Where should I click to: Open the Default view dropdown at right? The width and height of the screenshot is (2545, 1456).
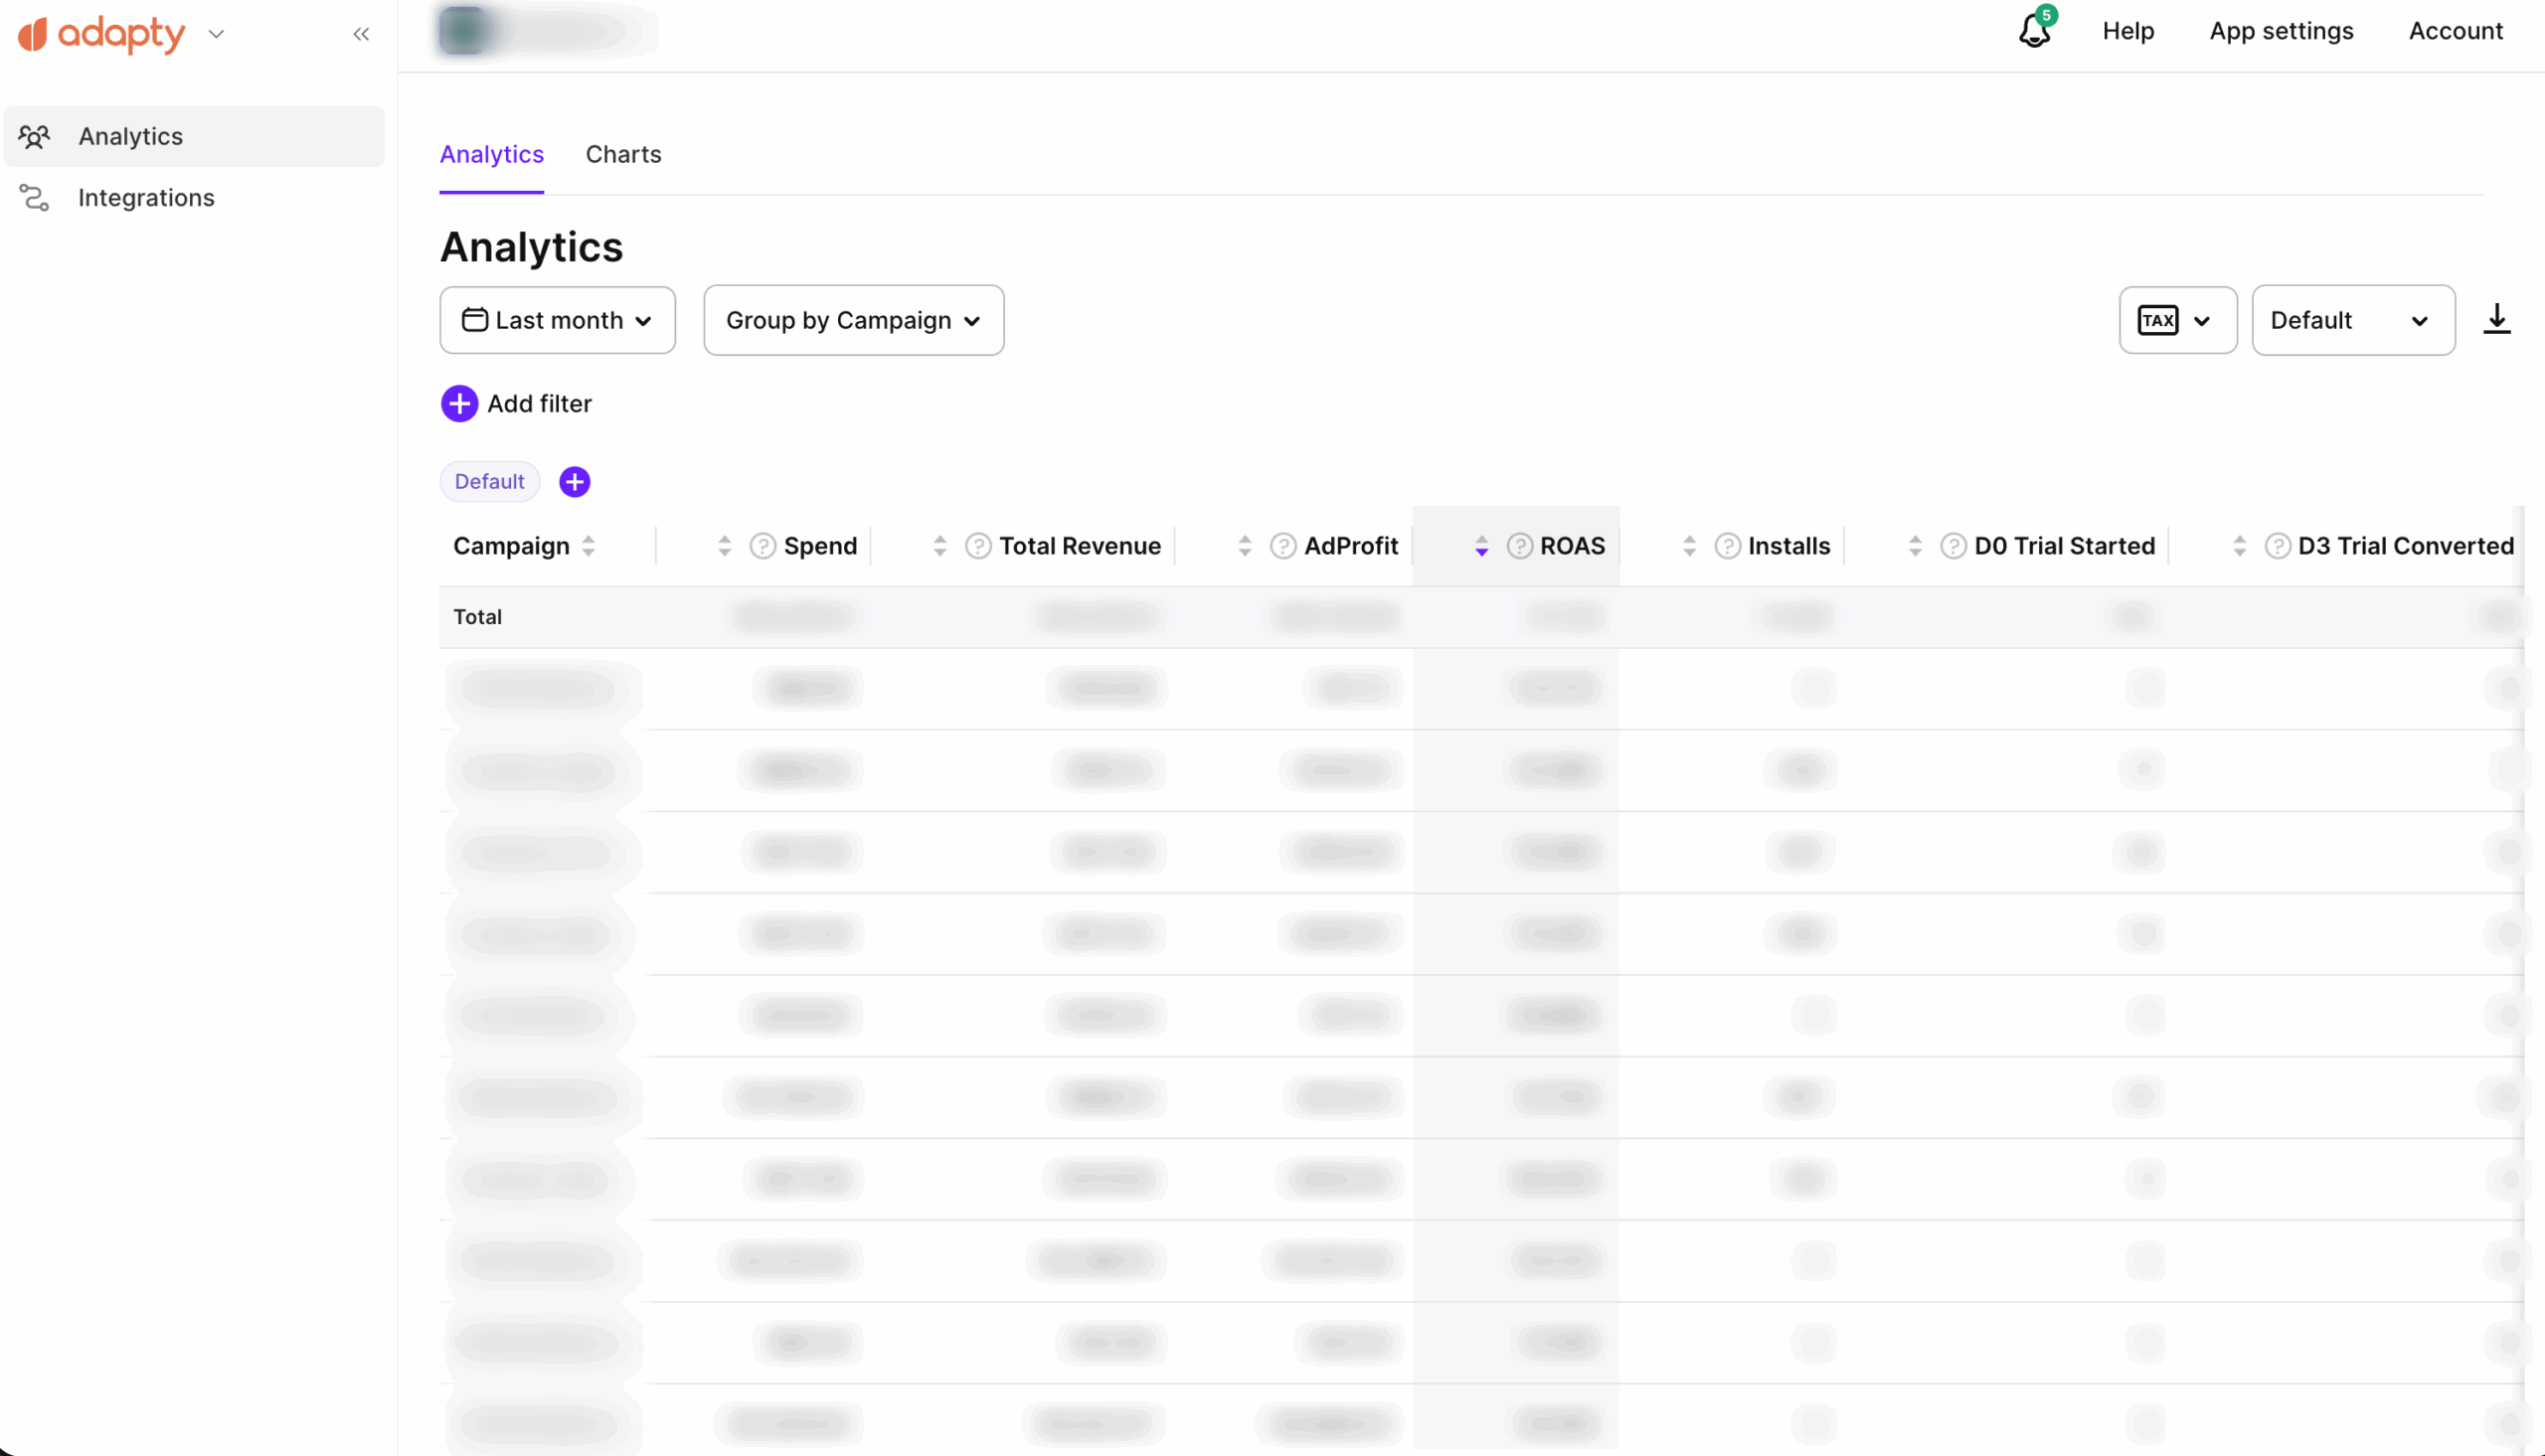[x=2353, y=320]
